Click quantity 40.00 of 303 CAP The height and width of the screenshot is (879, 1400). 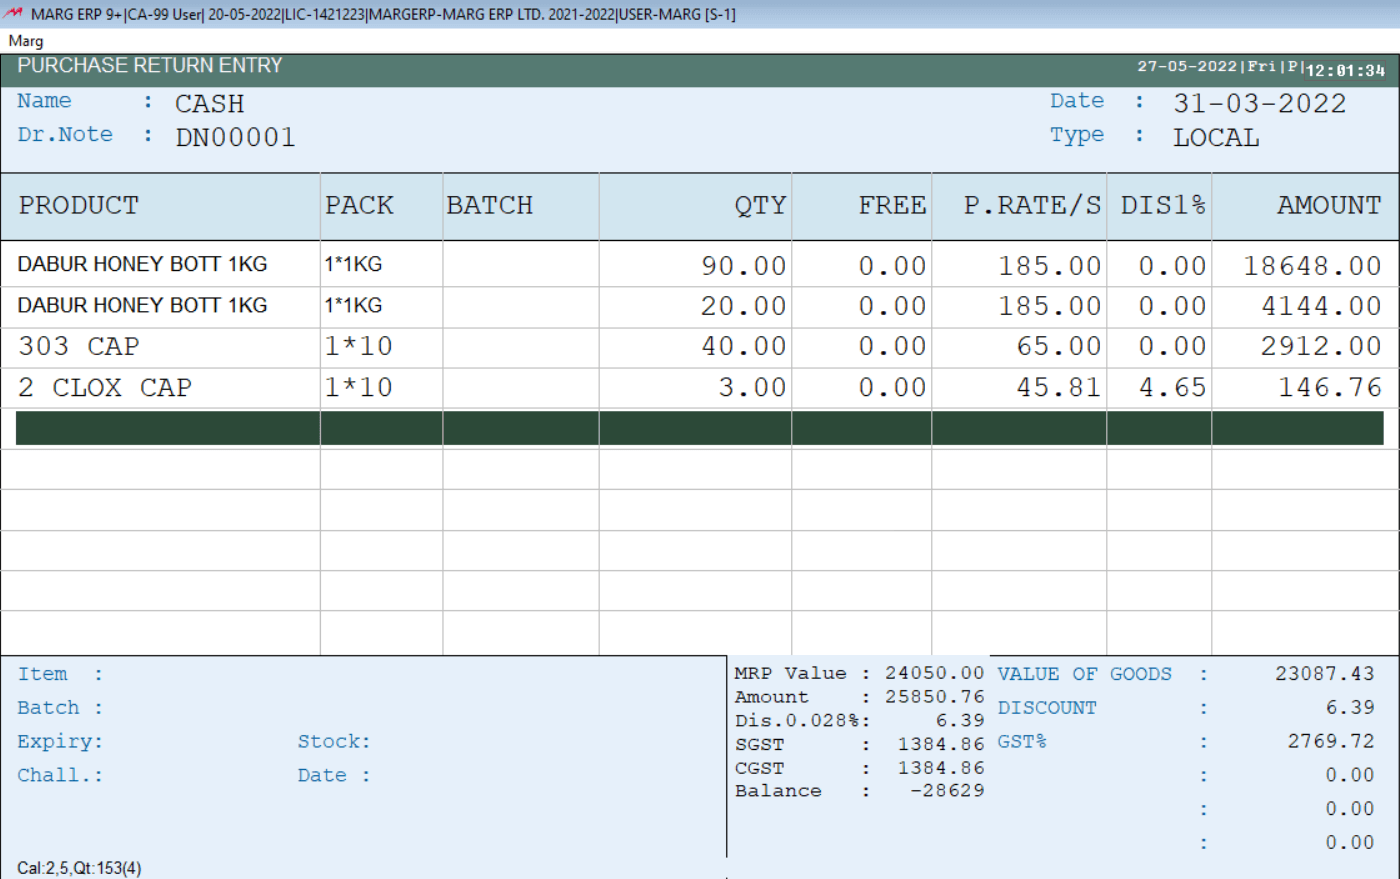click(743, 346)
